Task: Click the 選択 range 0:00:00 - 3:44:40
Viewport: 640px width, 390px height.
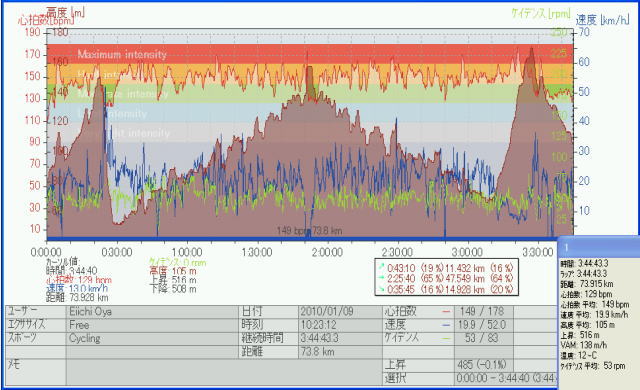Action: point(507,378)
